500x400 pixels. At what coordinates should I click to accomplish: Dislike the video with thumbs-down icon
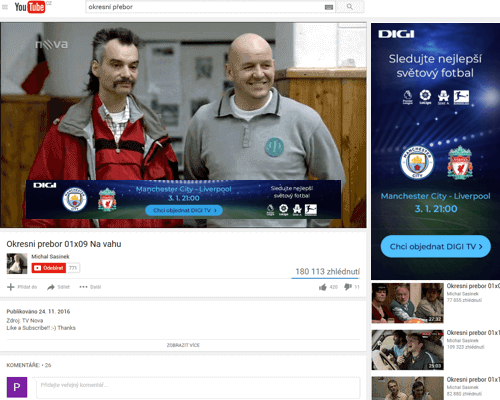(348, 287)
